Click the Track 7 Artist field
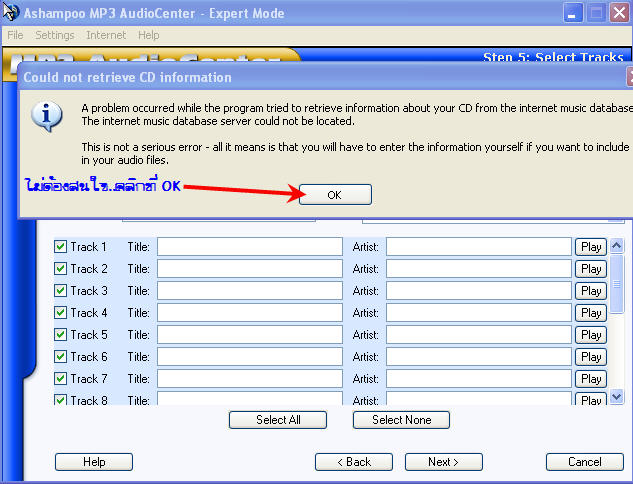 click(x=479, y=379)
